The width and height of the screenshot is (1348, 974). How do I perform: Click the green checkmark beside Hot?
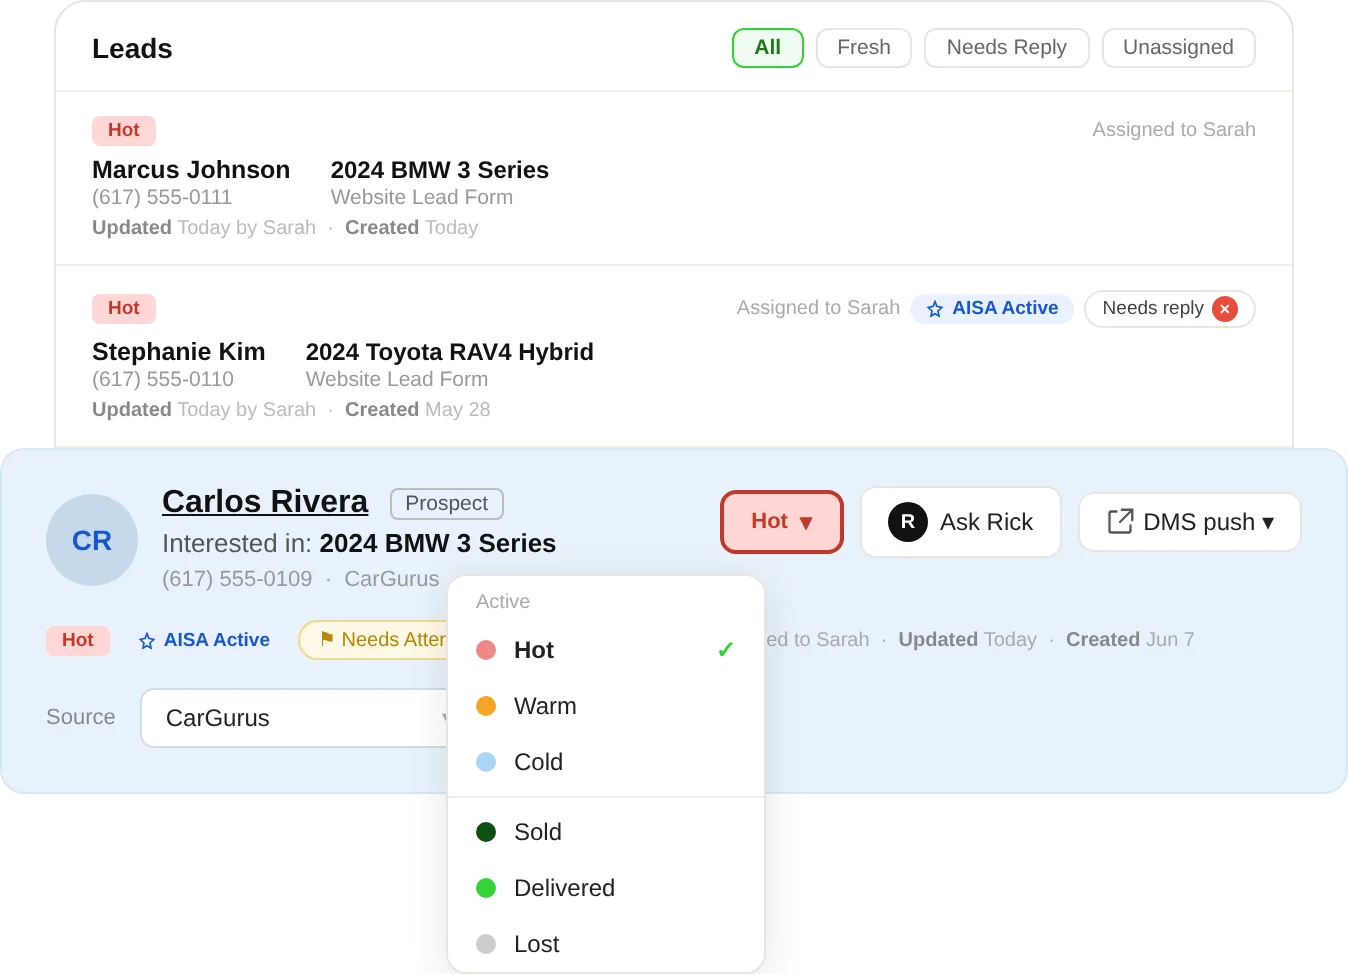(726, 650)
